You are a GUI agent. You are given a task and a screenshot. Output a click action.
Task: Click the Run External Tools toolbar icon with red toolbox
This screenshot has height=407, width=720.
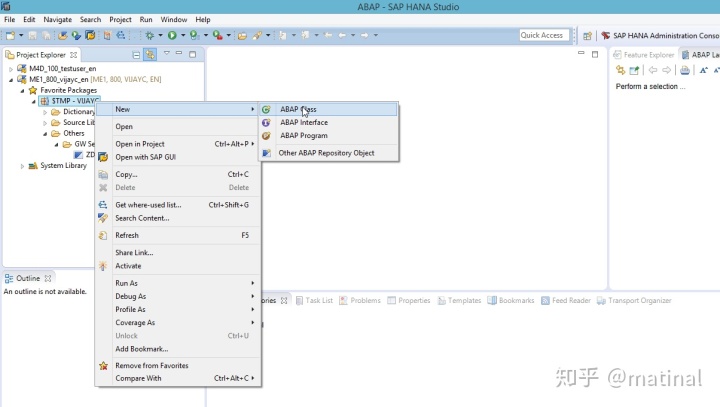coord(218,35)
